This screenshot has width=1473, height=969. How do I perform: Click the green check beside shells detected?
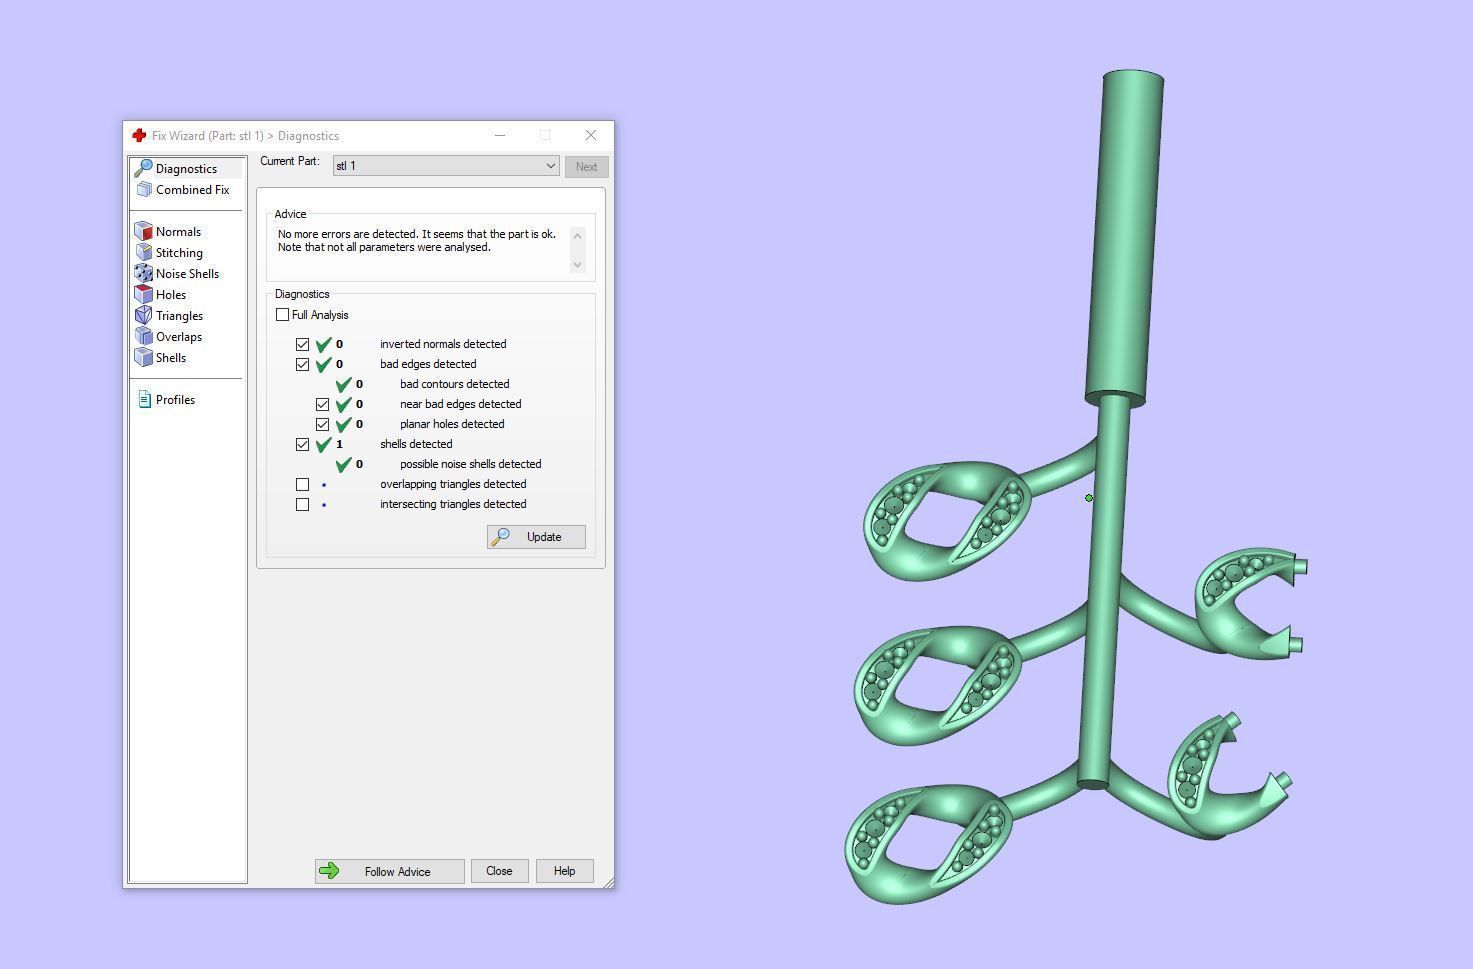[x=323, y=444]
